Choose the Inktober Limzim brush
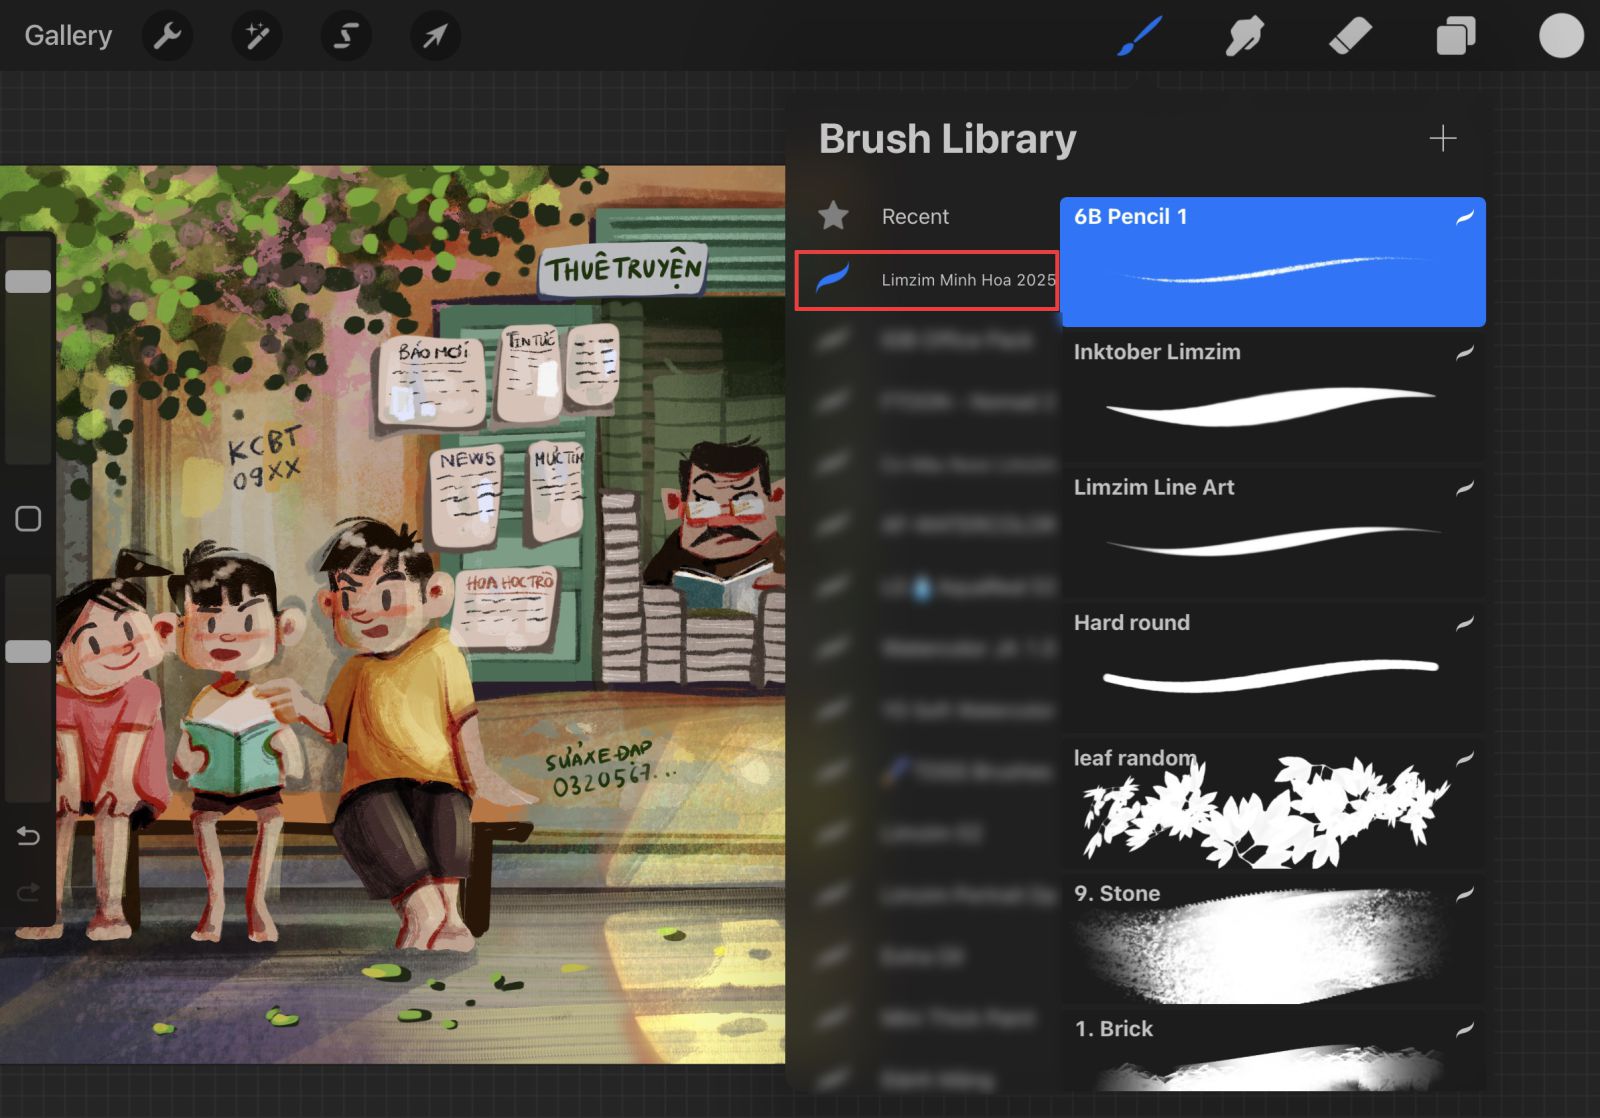The height and width of the screenshot is (1118, 1600). (1273, 397)
